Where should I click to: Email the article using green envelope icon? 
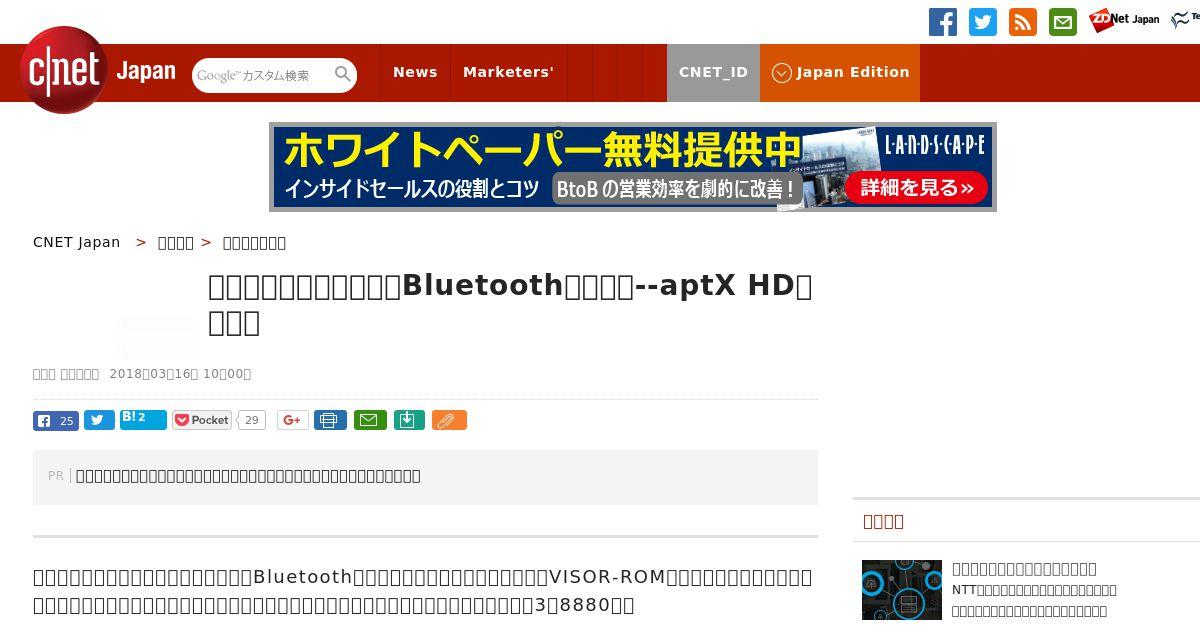[x=369, y=420]
